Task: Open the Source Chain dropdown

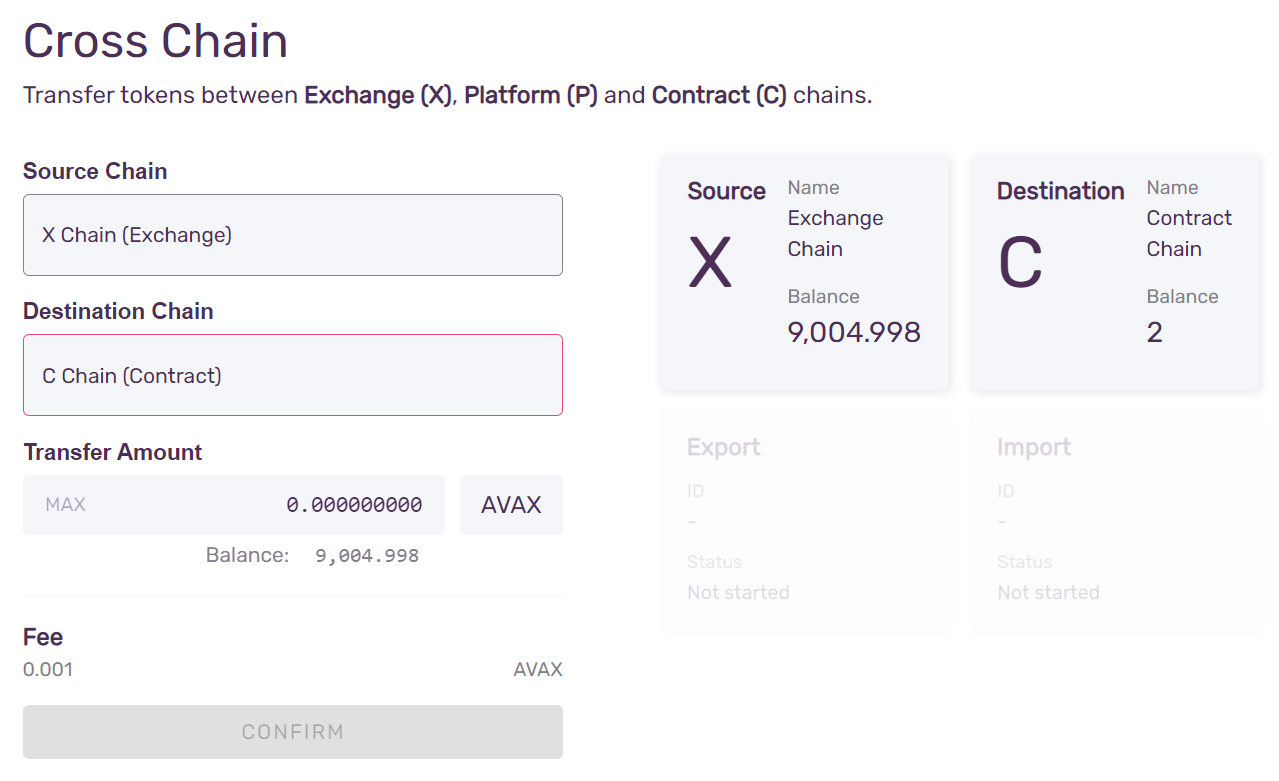Action: point(293,235)
